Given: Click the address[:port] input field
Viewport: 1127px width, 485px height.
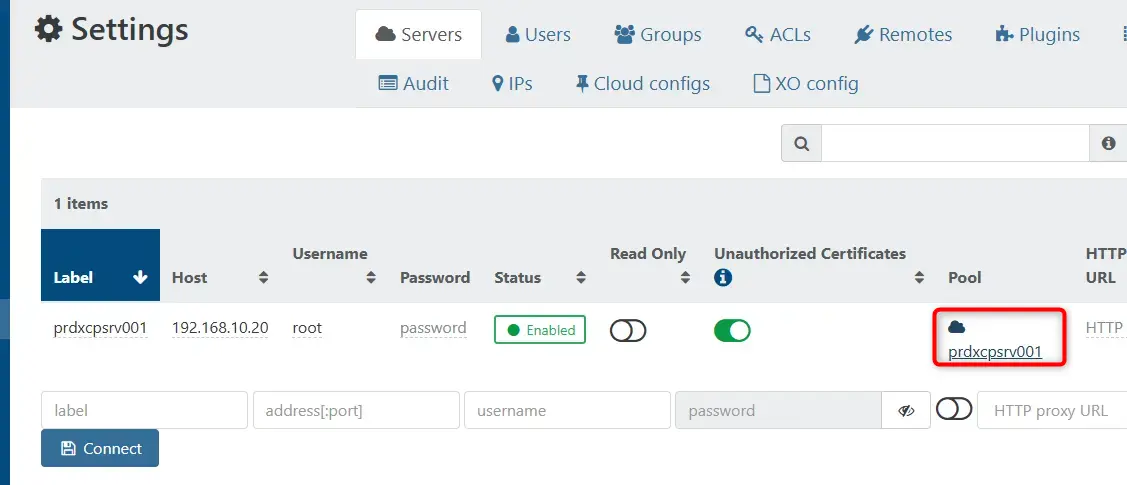Looking at the screenshot, I should [356, 410].
